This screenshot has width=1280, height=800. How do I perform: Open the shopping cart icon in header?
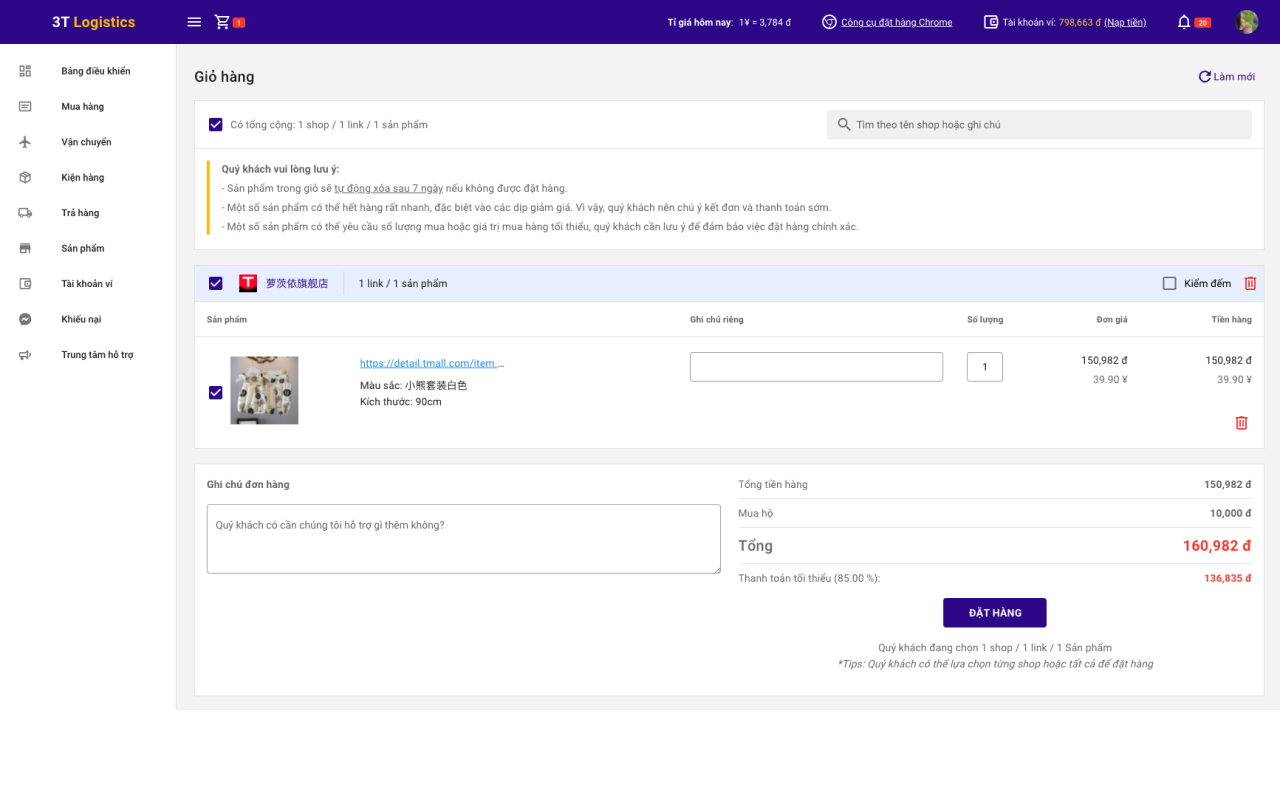coord(222,22)
